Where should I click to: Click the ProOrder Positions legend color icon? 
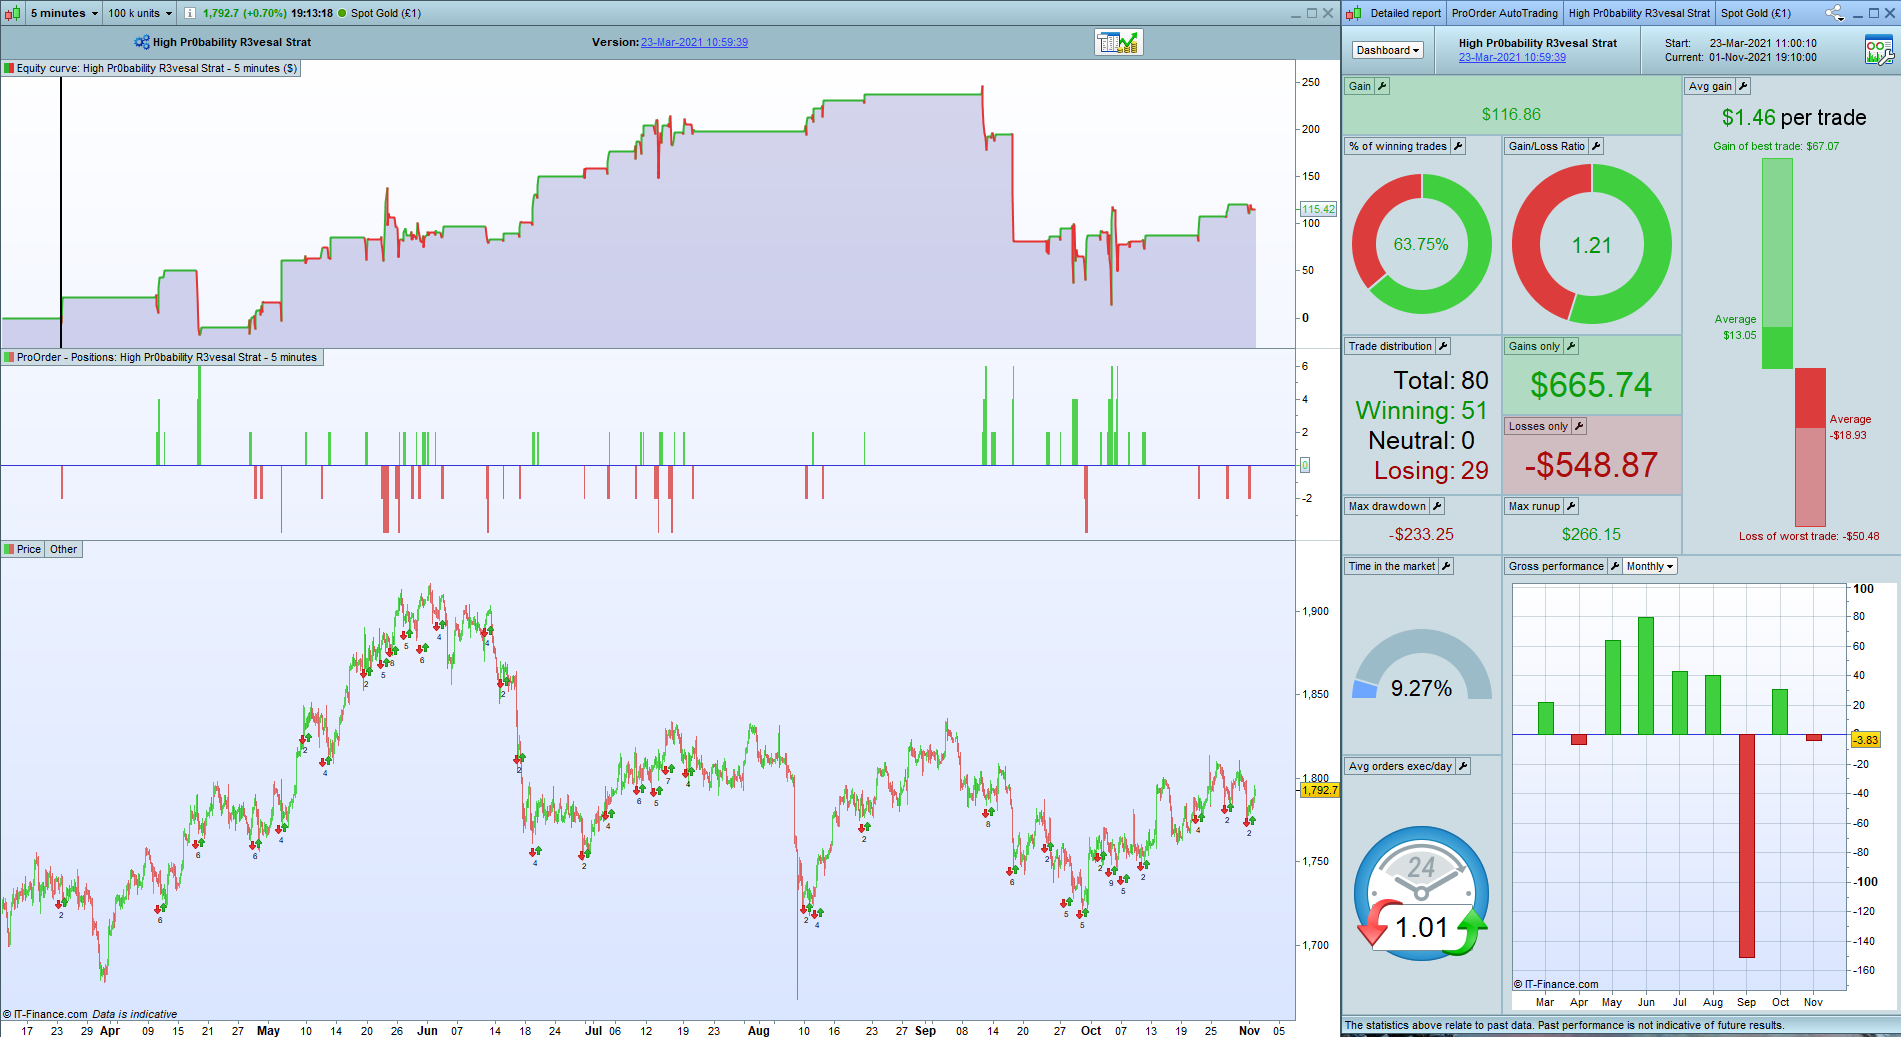[9, 357]
